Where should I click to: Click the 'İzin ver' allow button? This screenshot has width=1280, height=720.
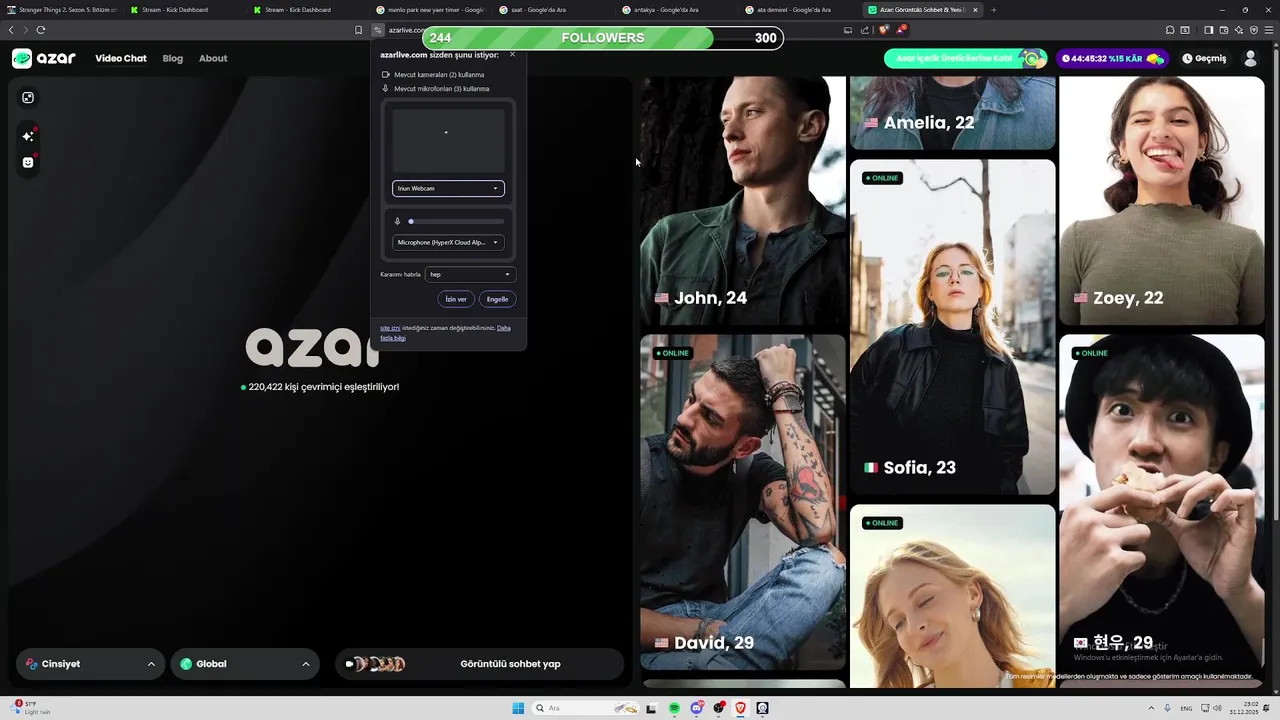[x=456, y=299]
